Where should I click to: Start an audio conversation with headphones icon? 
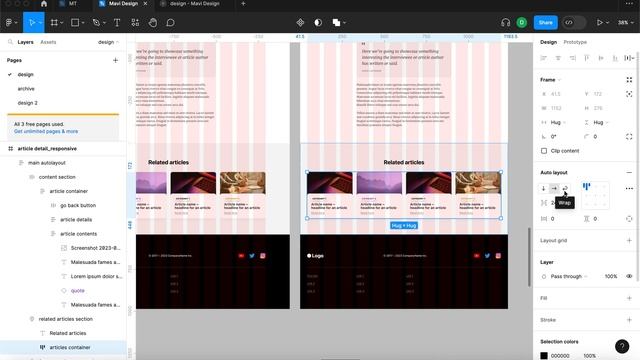(506, 23)
